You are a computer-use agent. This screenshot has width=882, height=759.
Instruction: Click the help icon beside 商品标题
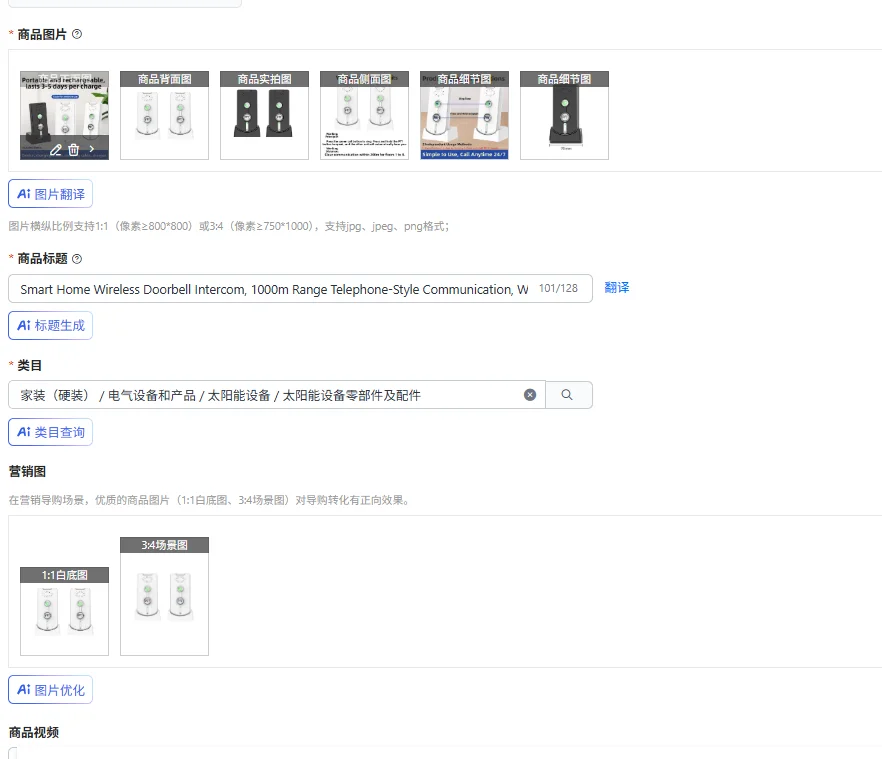pyautogui.click(x=77, y=259)
